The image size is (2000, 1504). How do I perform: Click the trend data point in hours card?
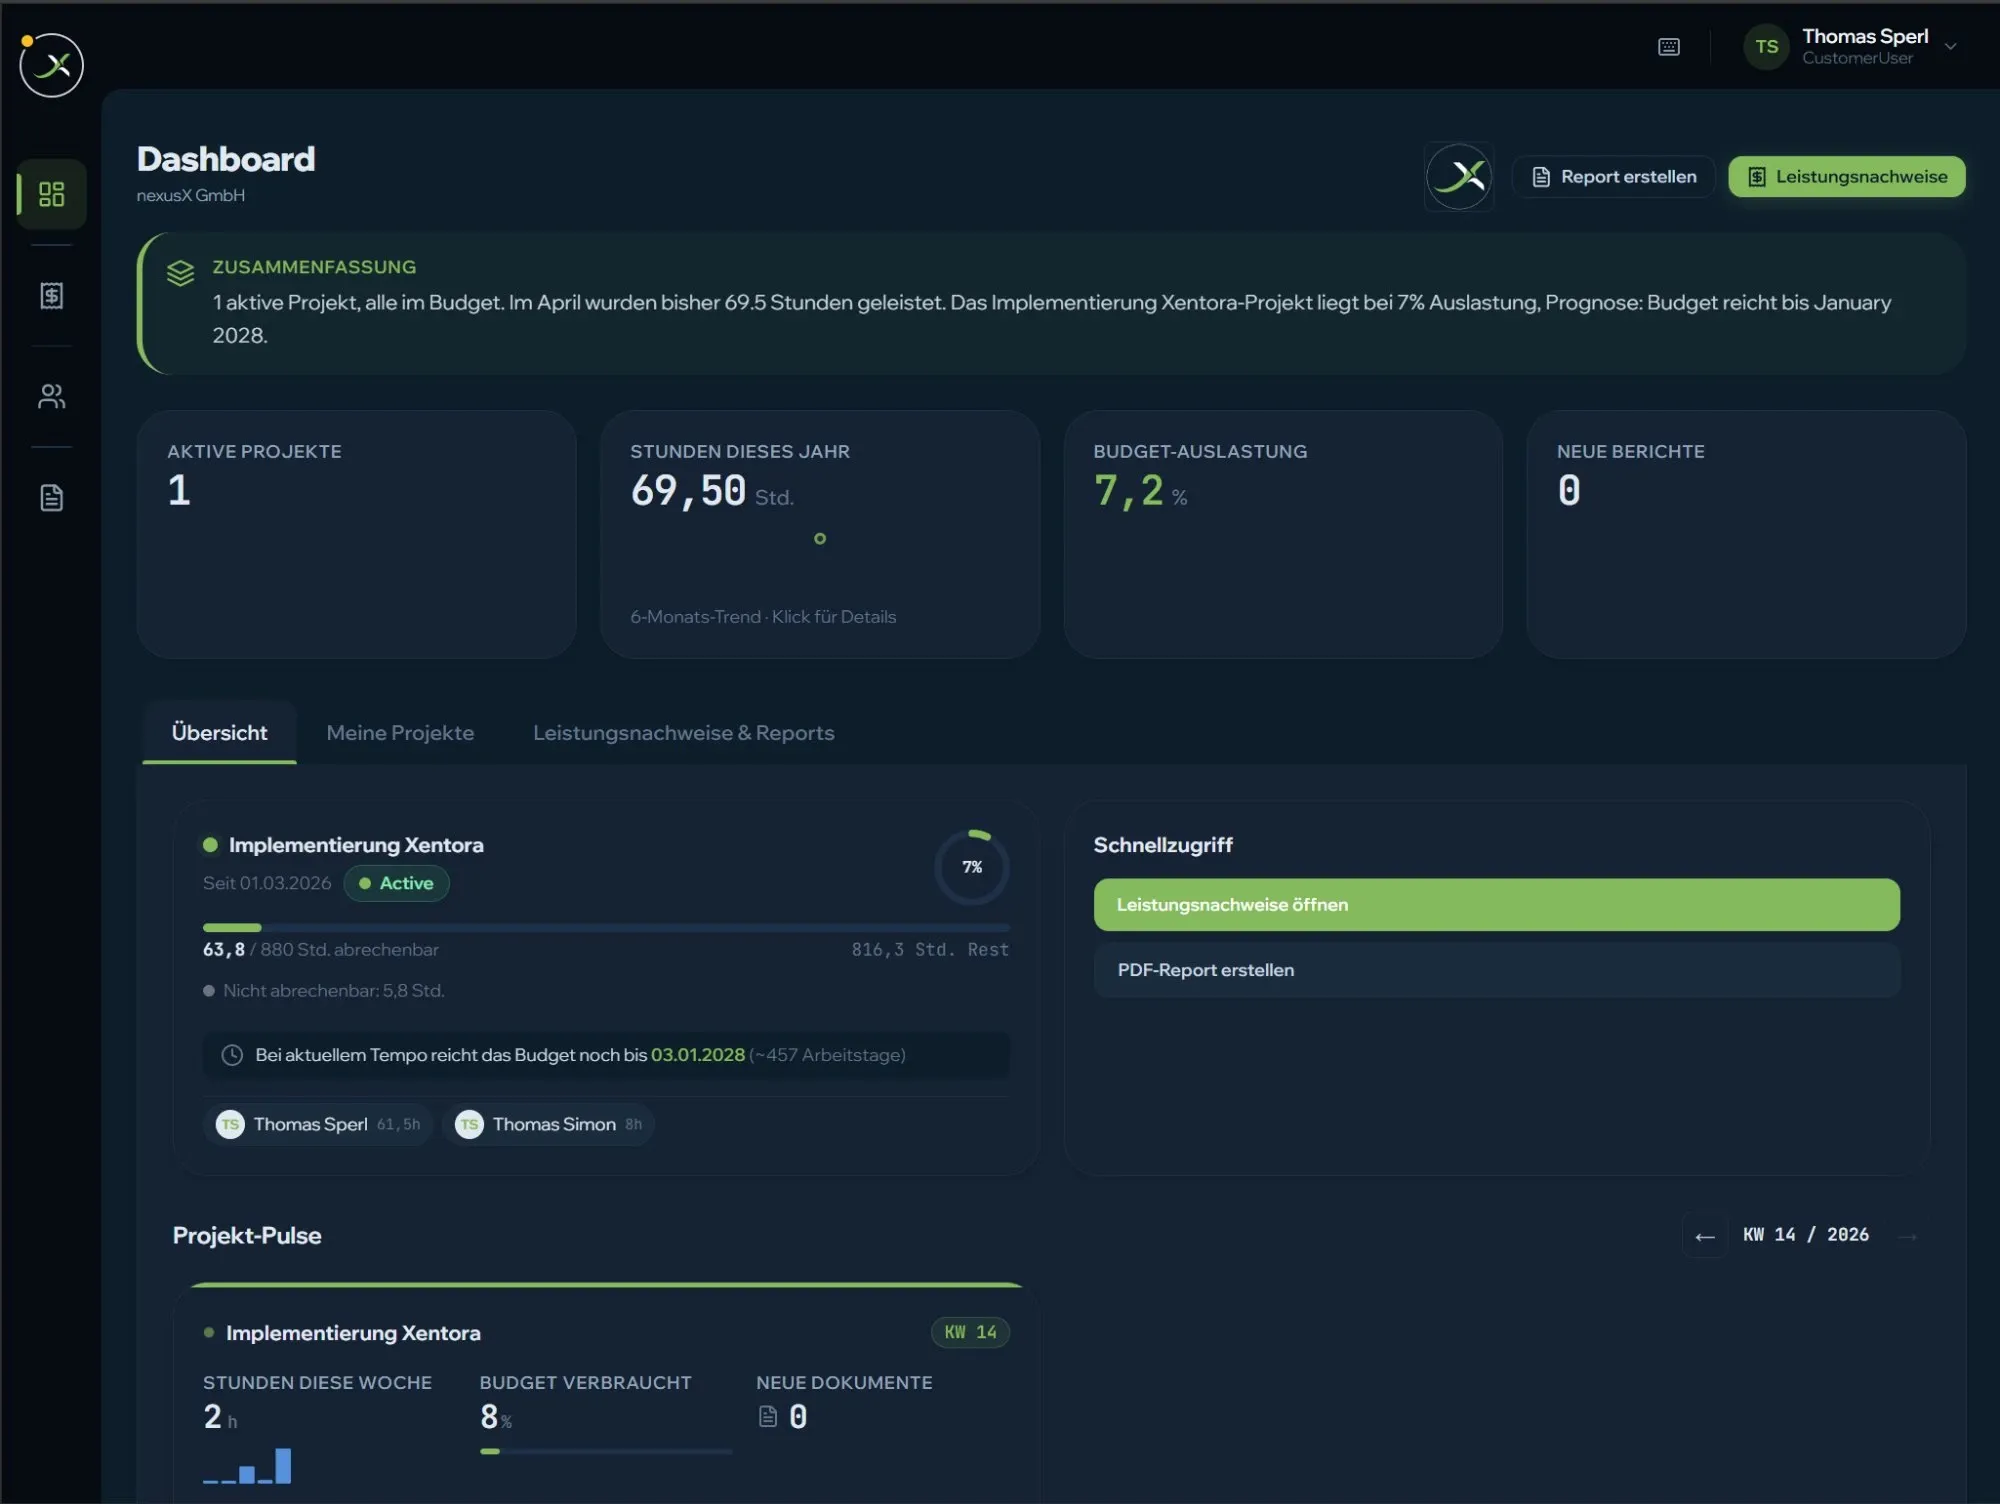tap(820, 539)
